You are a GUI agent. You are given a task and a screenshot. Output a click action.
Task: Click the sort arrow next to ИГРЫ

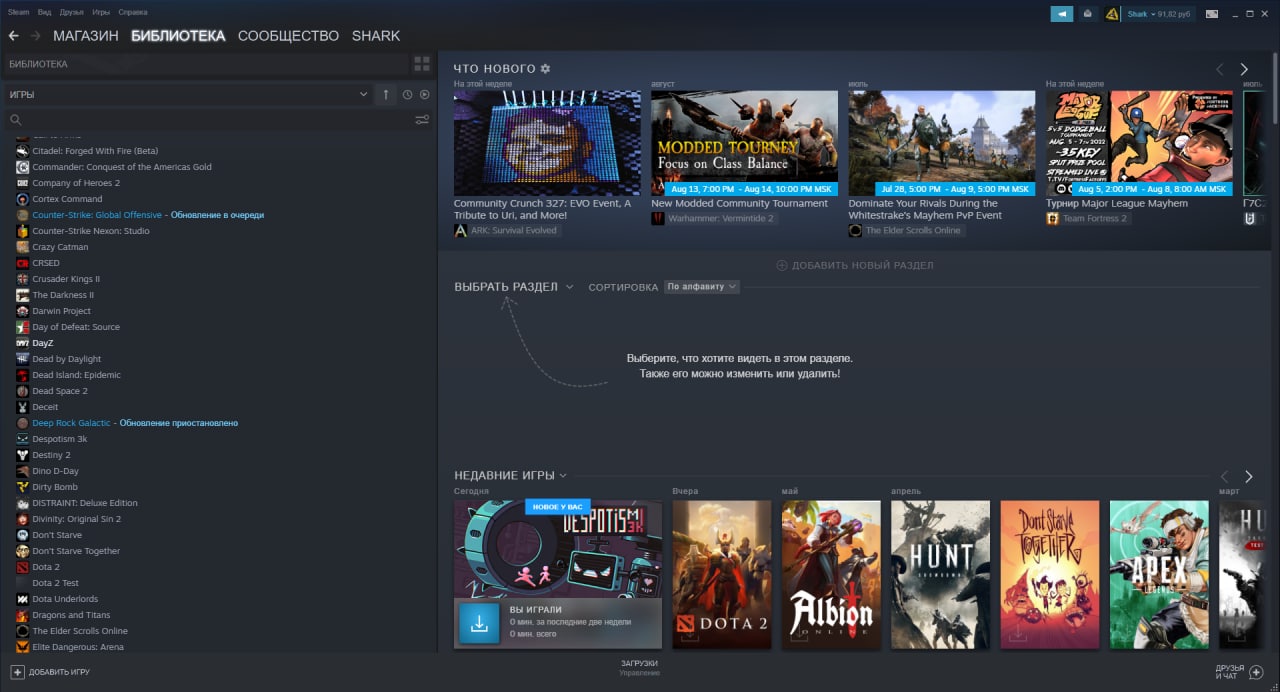click(386, 95)
